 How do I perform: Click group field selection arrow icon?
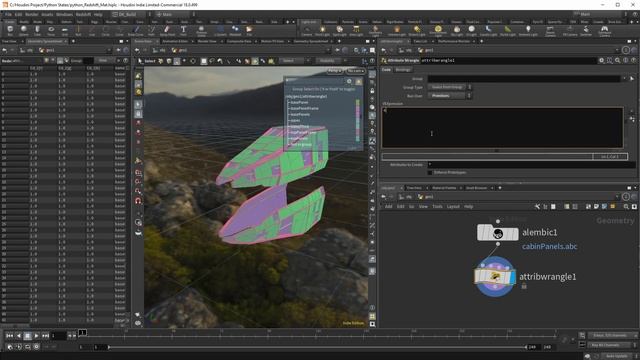tap(632, 78)
